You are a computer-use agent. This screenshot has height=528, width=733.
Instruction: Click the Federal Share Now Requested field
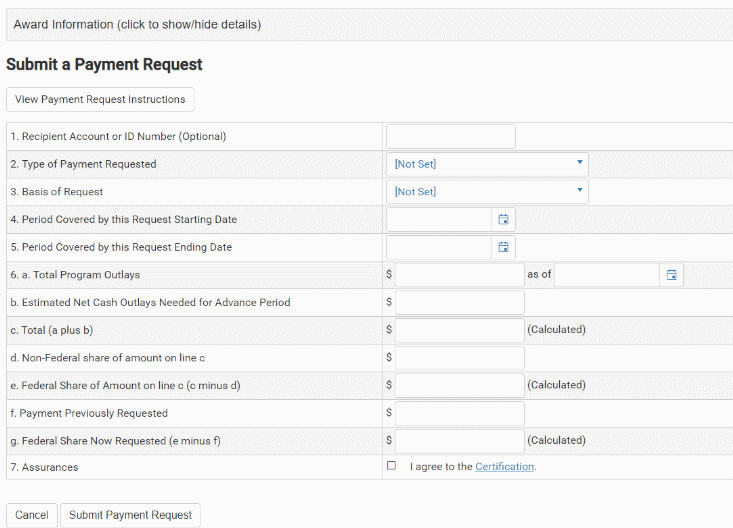tap(459, 440)
